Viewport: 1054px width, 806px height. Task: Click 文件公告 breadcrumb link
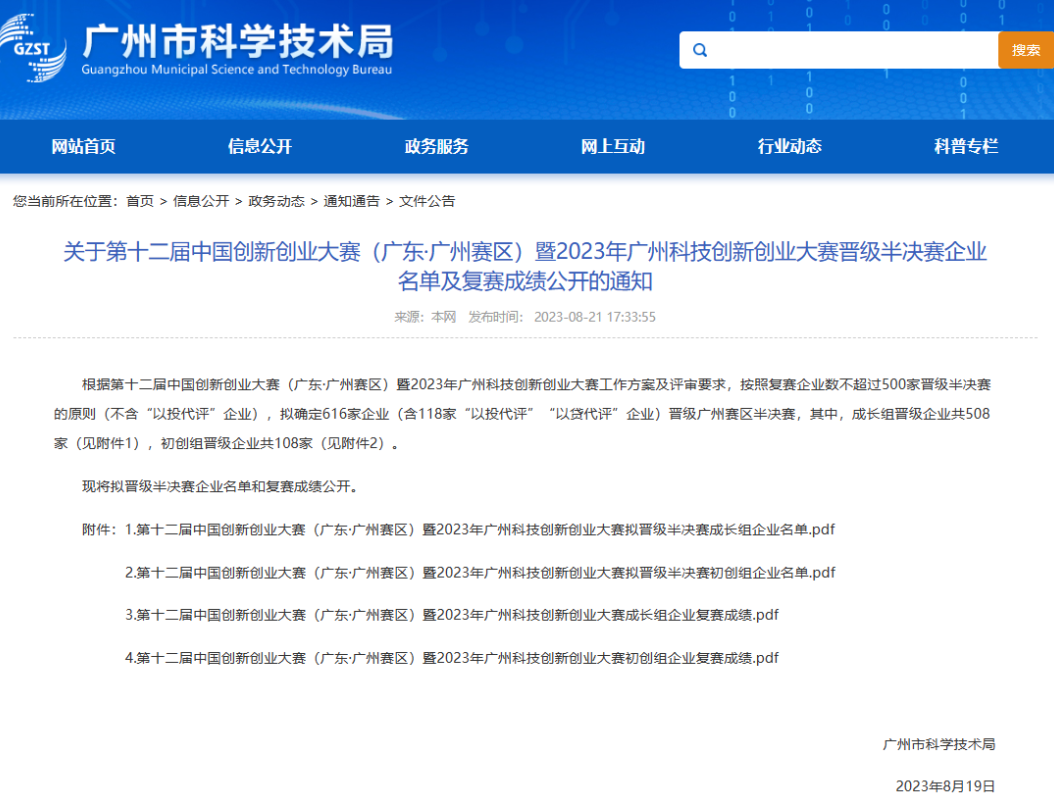[427, 201]
